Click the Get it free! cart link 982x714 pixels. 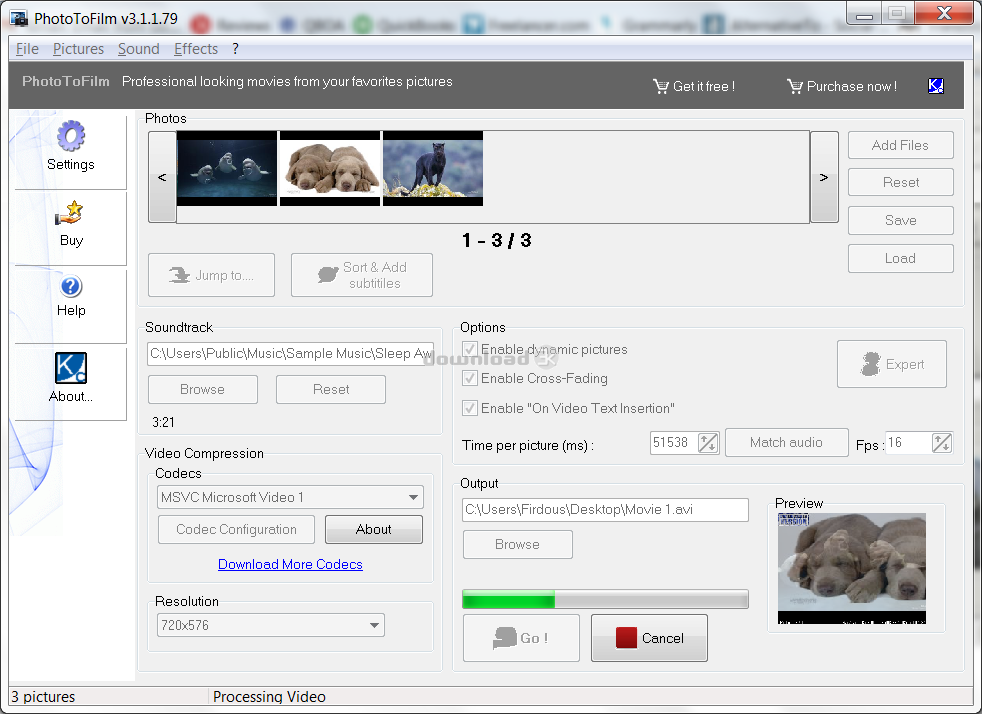coord(693,86)
